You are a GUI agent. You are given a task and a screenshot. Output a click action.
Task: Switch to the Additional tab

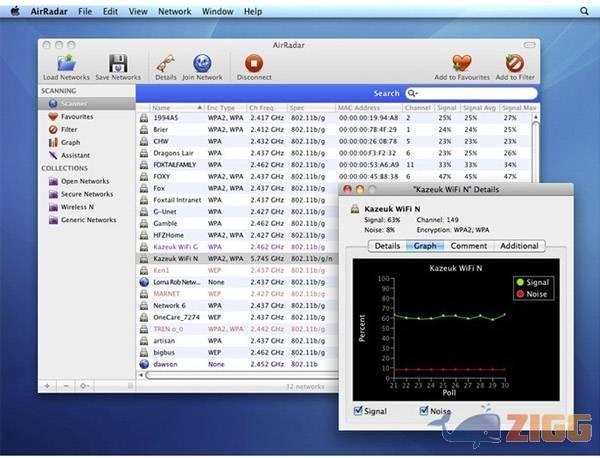point(519,246)
